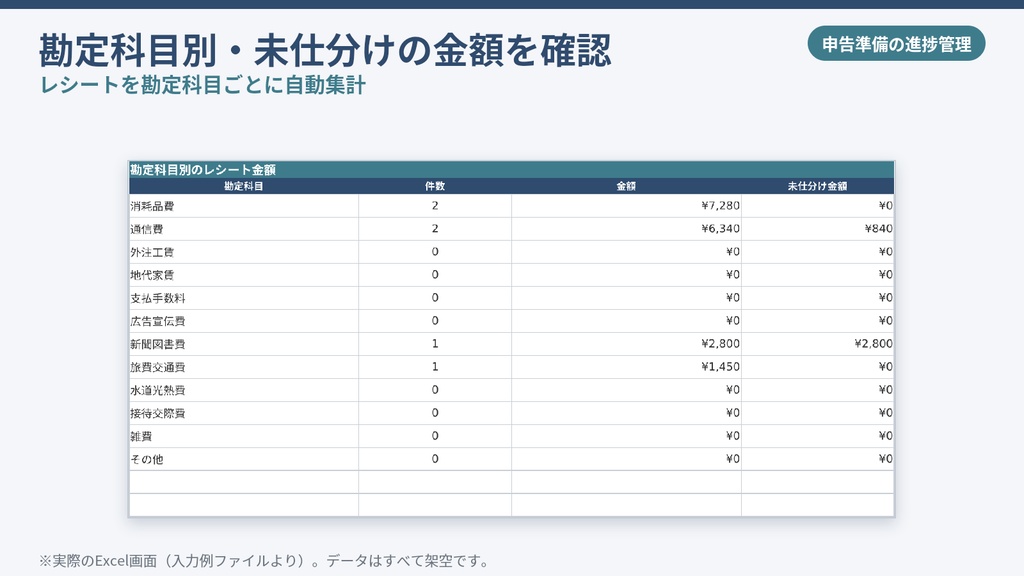This screenshot has width=1024, height=576.
Task: Click the 金額 column header
Action: tap(626, 186)
